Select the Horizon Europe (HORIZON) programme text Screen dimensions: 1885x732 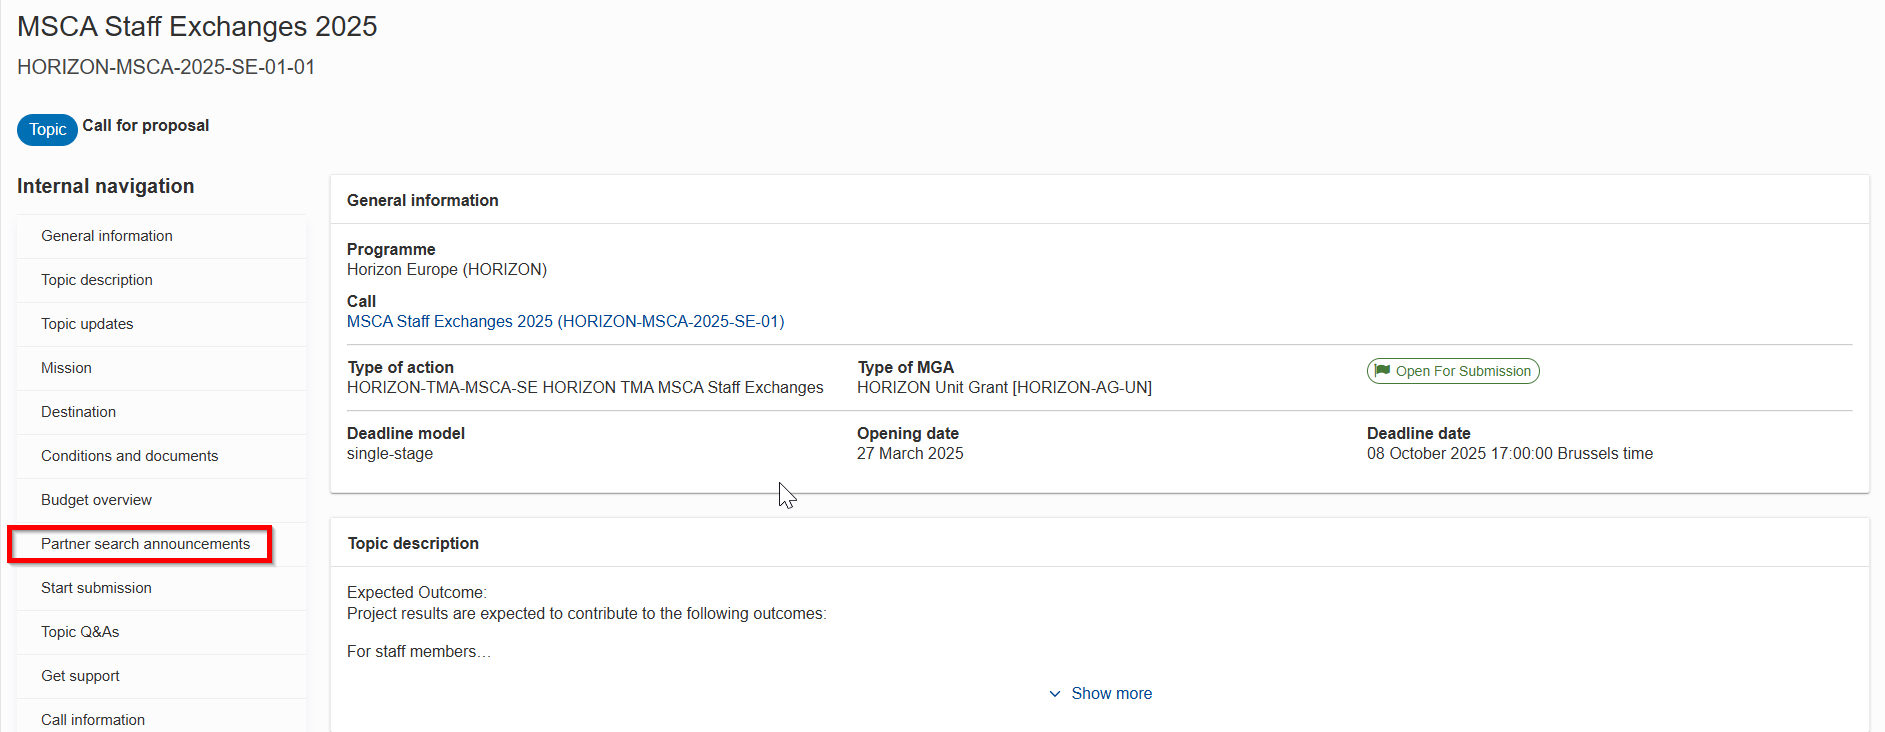click(447, 269)
